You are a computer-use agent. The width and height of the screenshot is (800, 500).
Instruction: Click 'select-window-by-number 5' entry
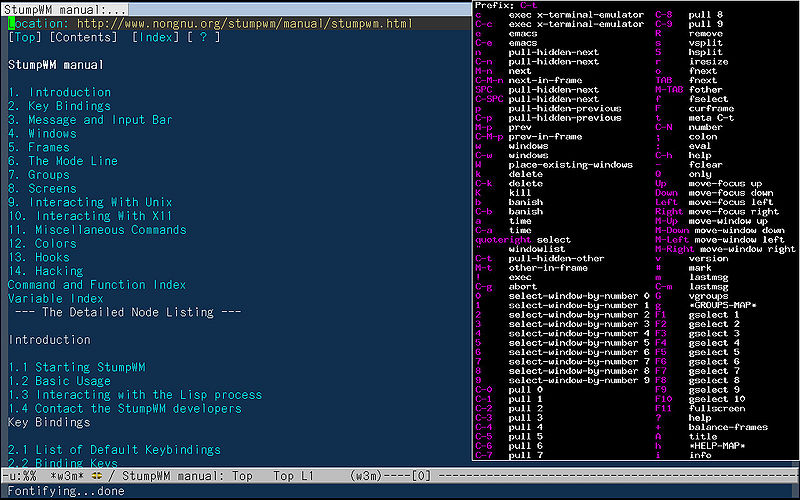click(579, 343)
